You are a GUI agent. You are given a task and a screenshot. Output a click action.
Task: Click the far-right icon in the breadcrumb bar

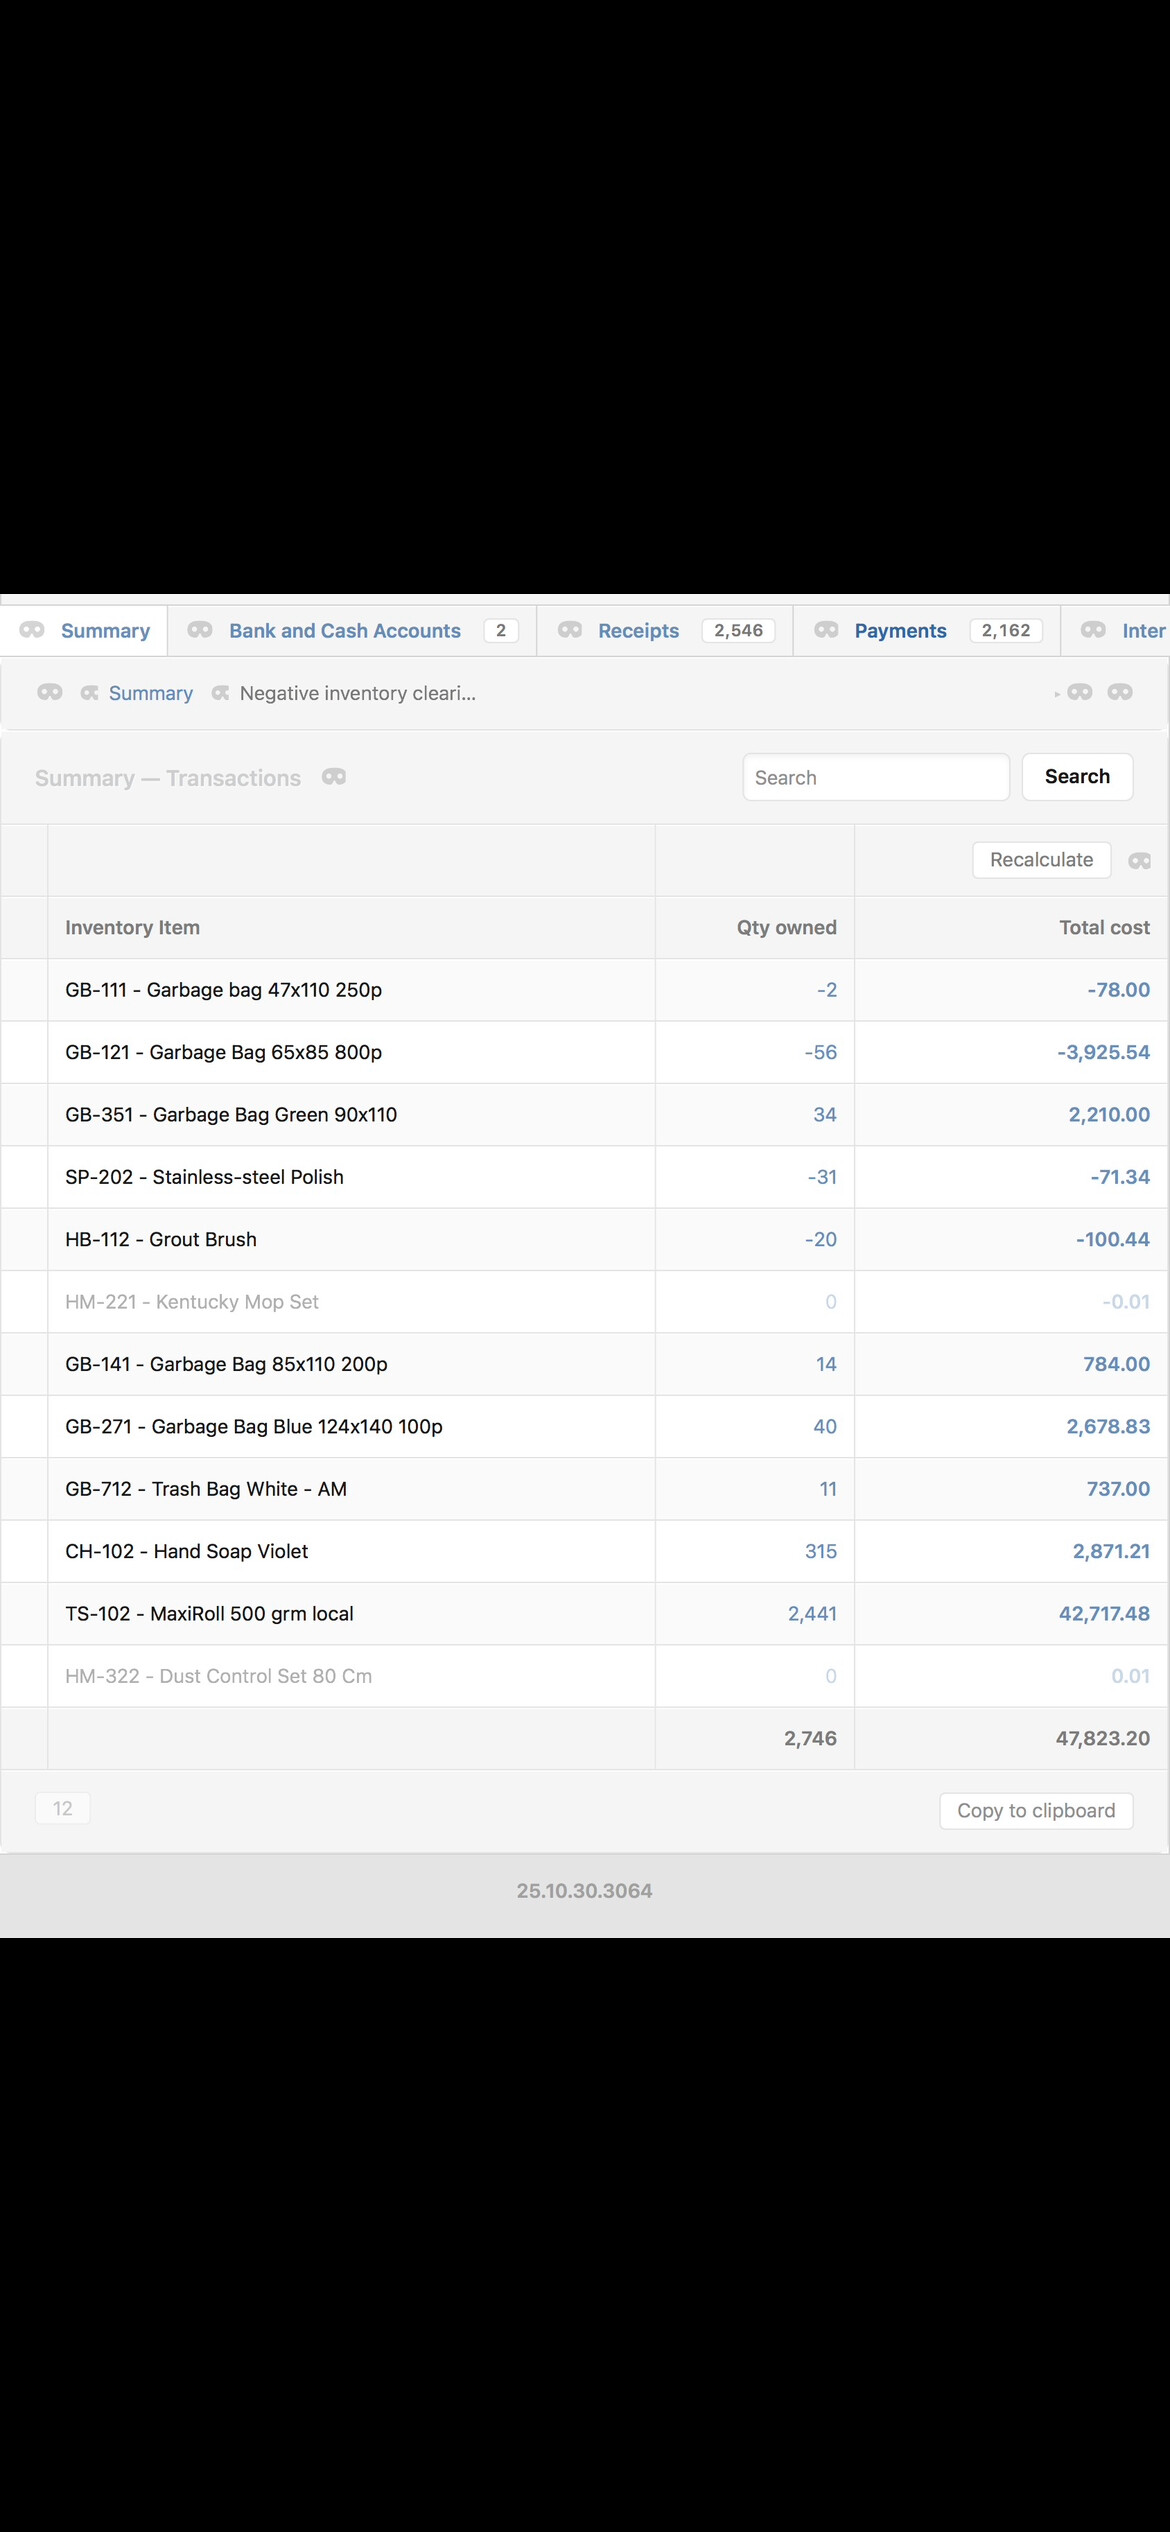pos(1120,692)
